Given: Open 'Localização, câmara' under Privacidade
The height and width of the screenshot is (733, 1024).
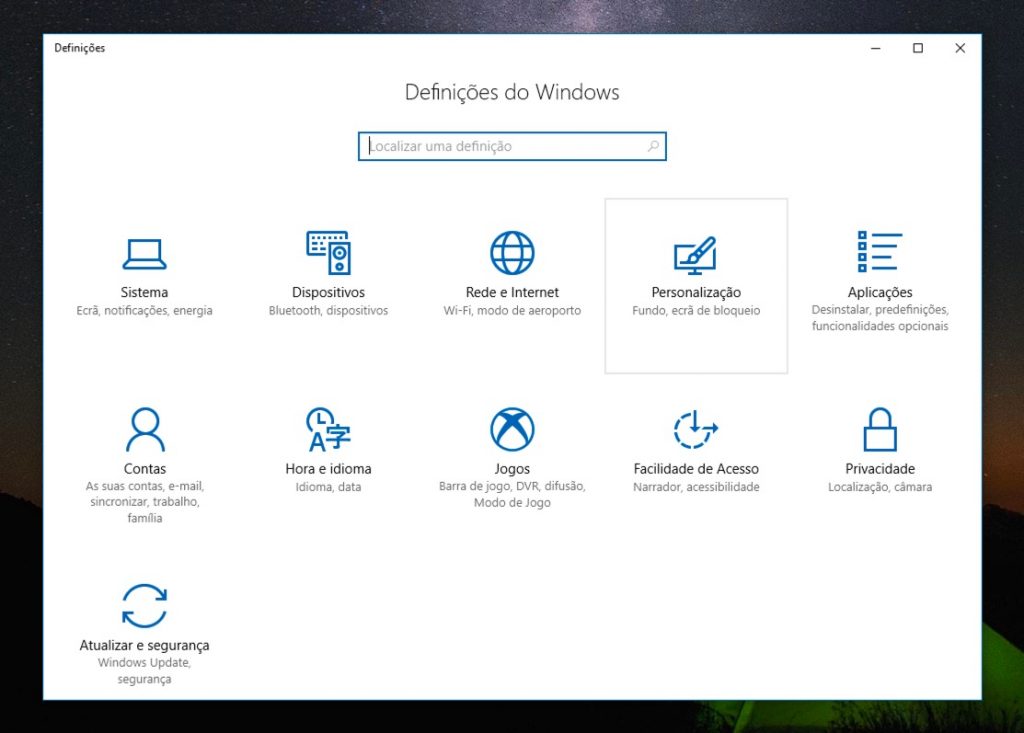Looking at the screenshot, I should coord(880,486).
